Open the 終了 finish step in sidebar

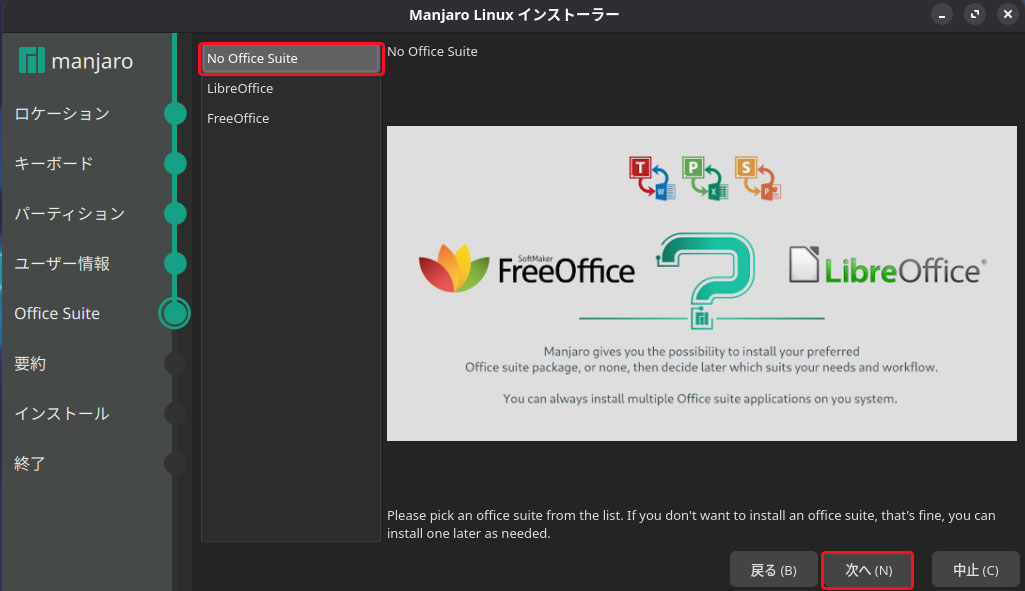coord(30,464)
